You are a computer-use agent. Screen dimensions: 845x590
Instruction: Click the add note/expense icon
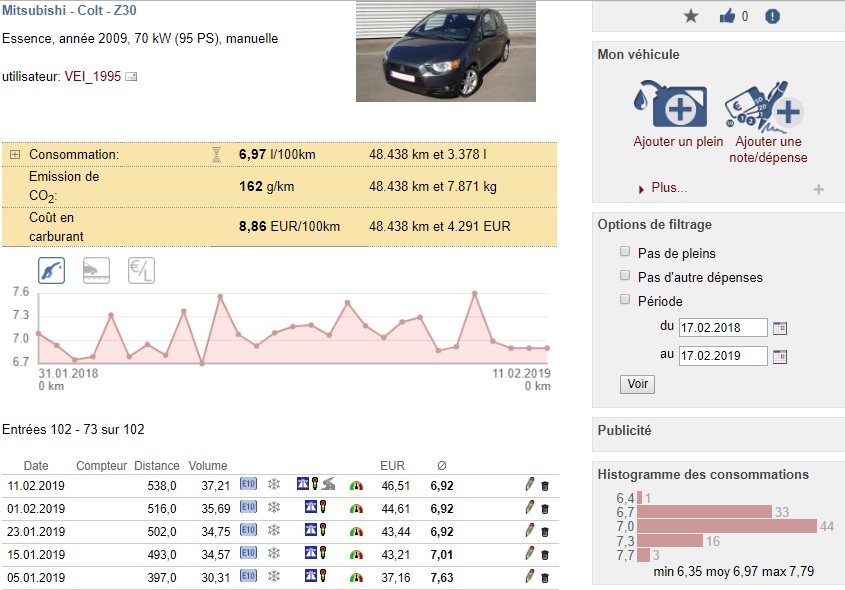[765, 106]
